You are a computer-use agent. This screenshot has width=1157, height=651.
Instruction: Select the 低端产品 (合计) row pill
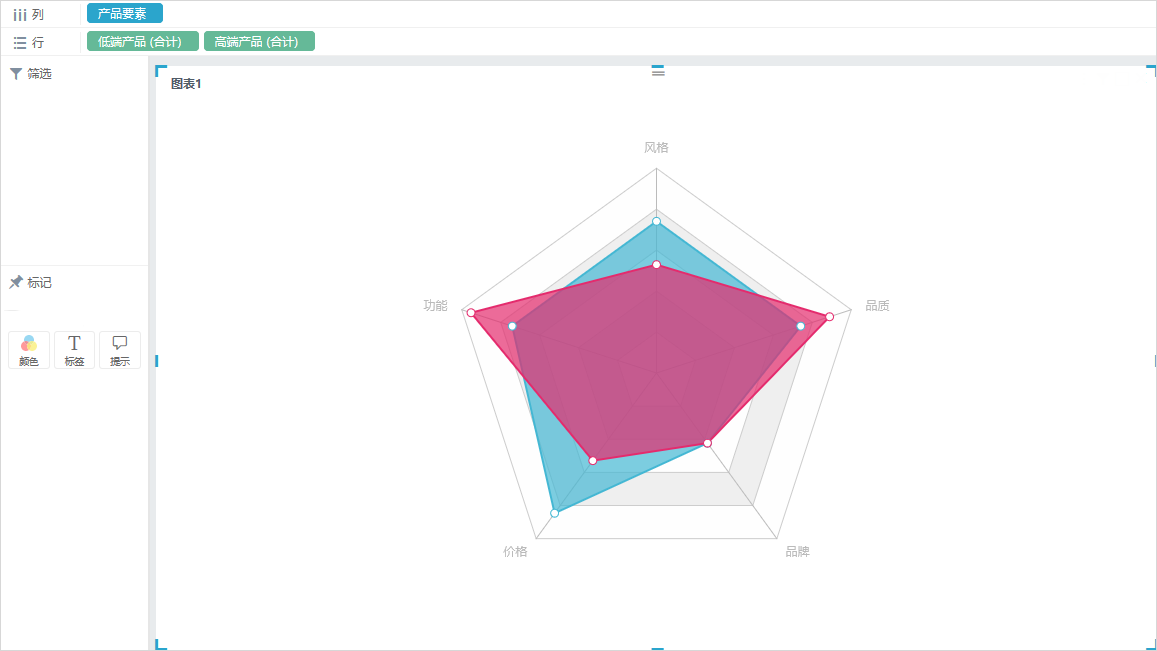pyautogui.click(x=142, y=41)
